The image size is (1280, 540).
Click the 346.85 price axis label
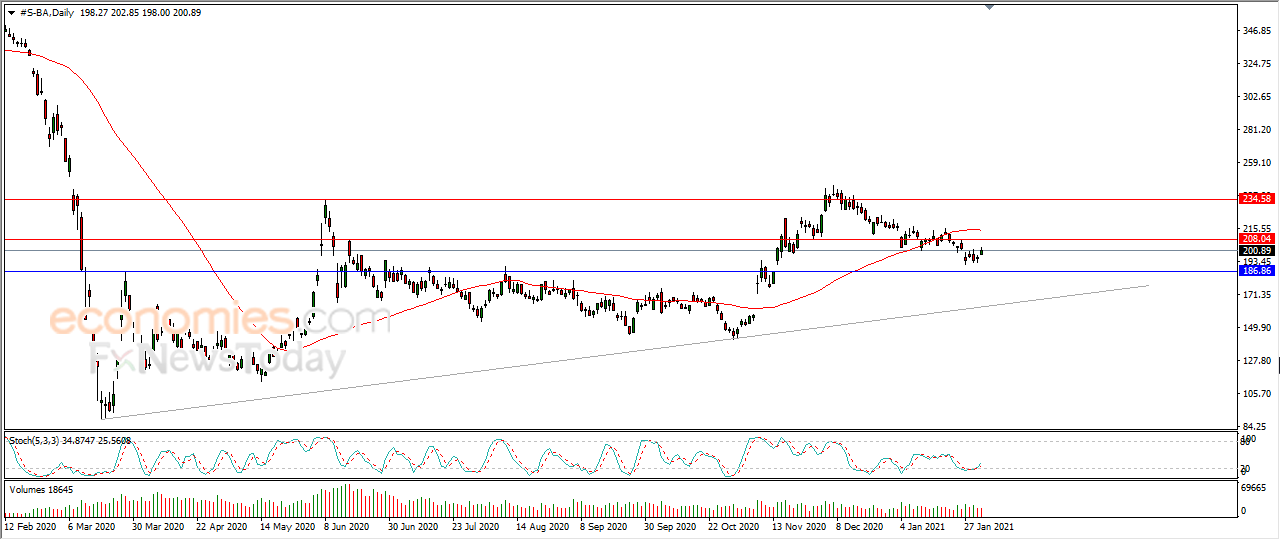[1257, 31]
